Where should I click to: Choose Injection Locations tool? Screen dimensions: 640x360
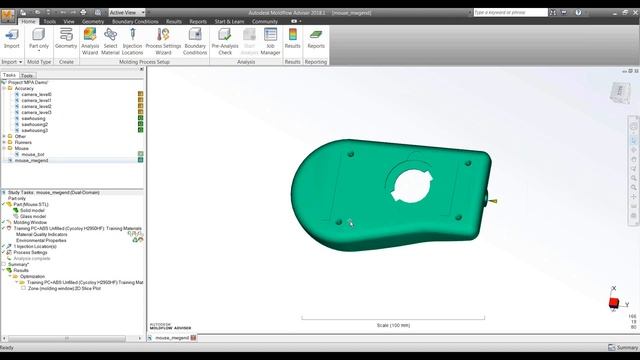132,41
